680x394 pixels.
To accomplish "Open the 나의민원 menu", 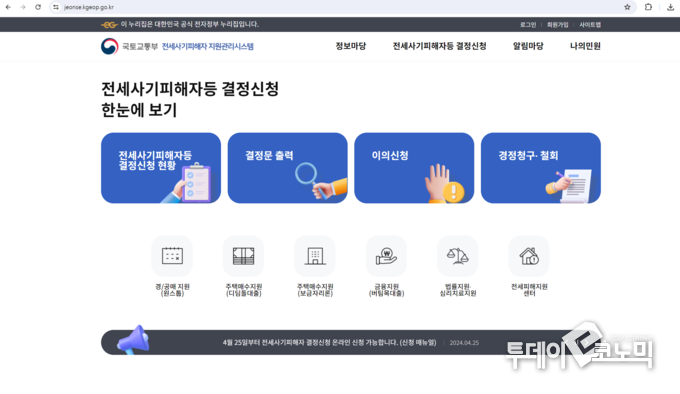I will pyautogui.click(x=585, y=46).
